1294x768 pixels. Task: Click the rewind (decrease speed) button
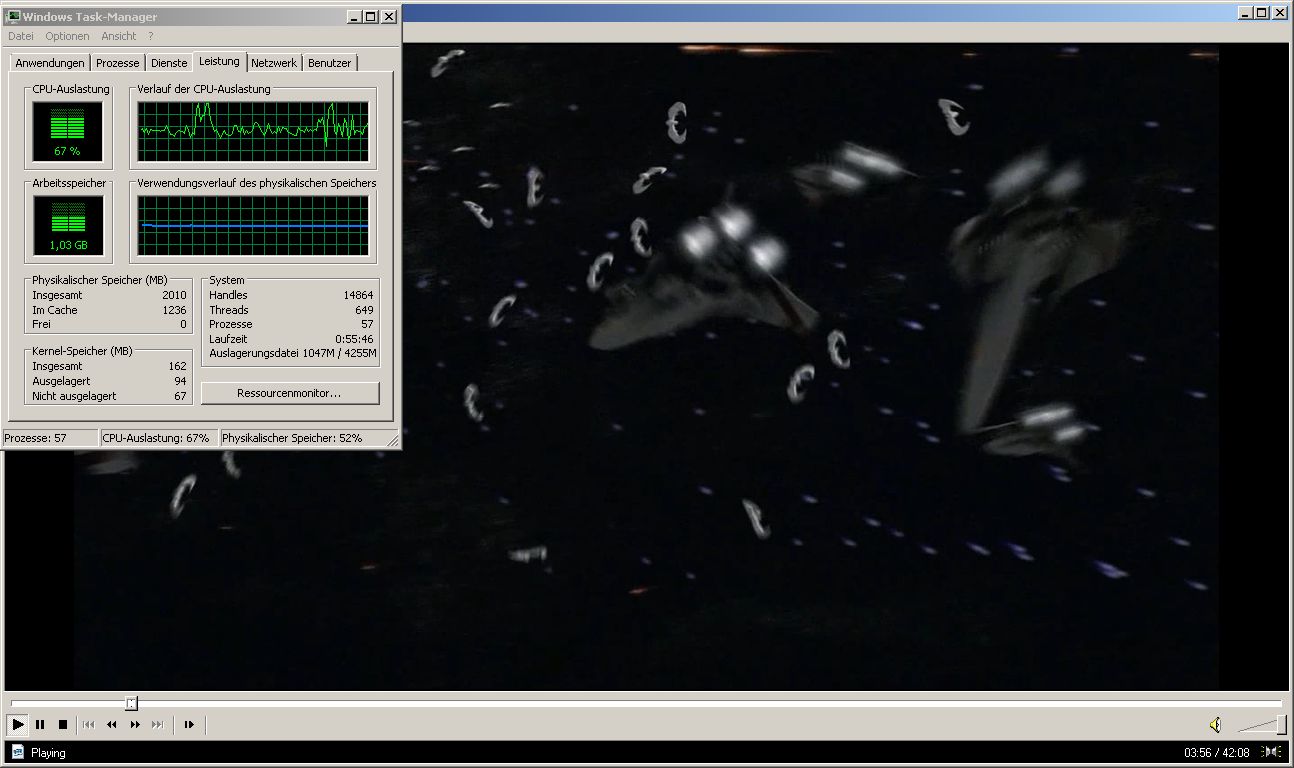tap(111, 725)
